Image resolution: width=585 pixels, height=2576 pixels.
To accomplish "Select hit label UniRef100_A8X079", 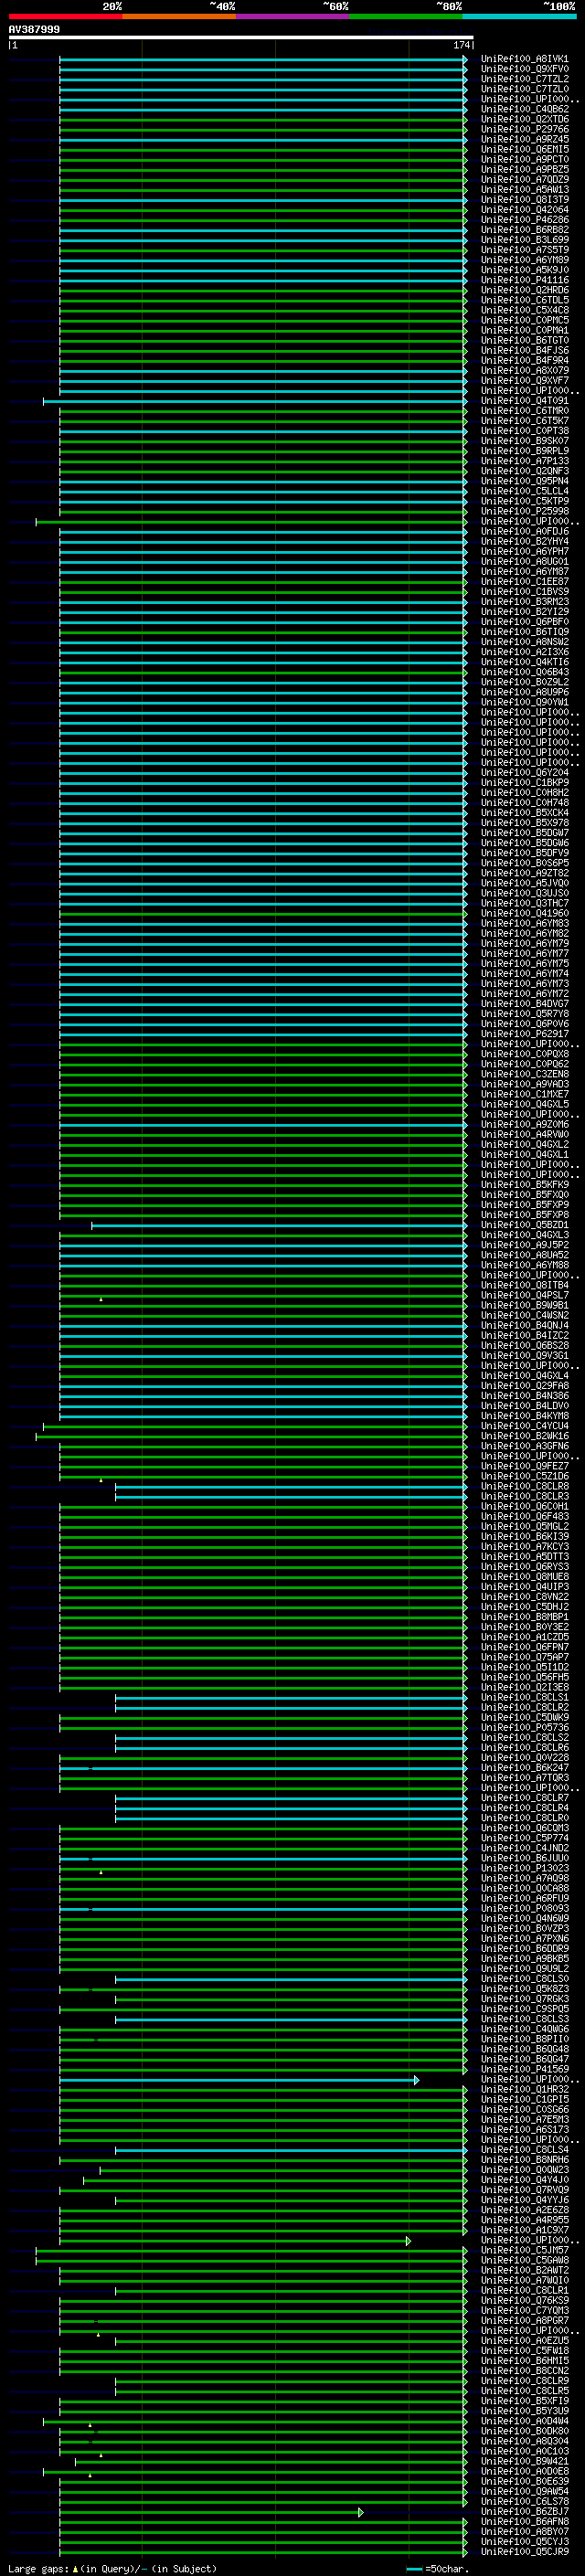I will pyautogui.click(x=525, y=370).
